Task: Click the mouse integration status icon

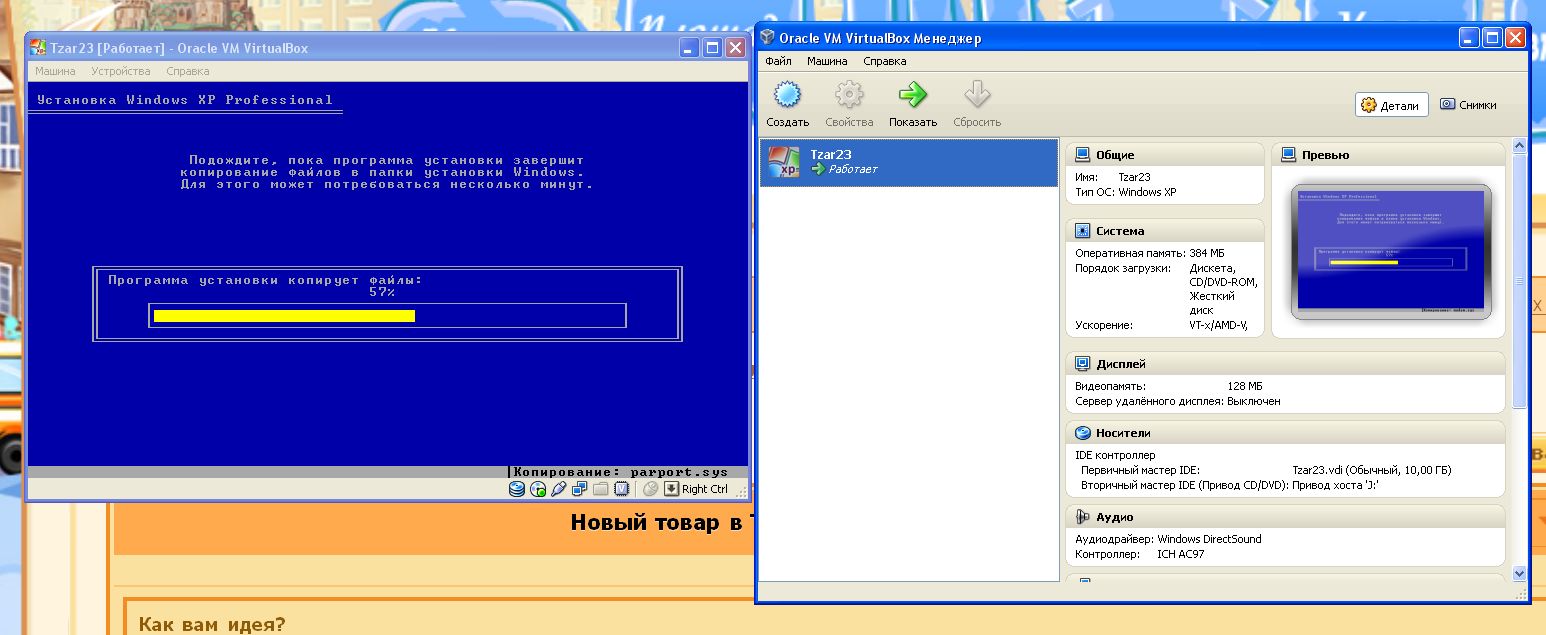Action: 650,489
